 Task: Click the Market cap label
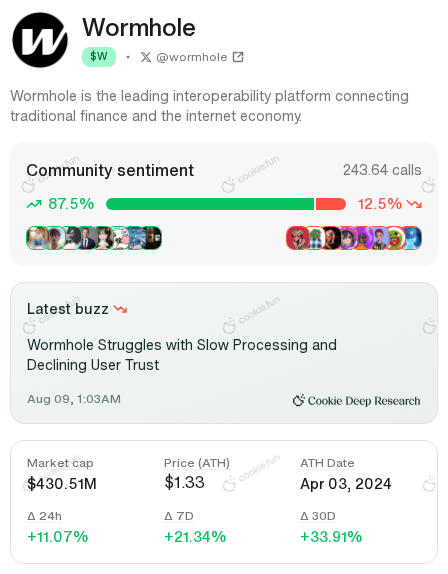click(x=60, y=463)
